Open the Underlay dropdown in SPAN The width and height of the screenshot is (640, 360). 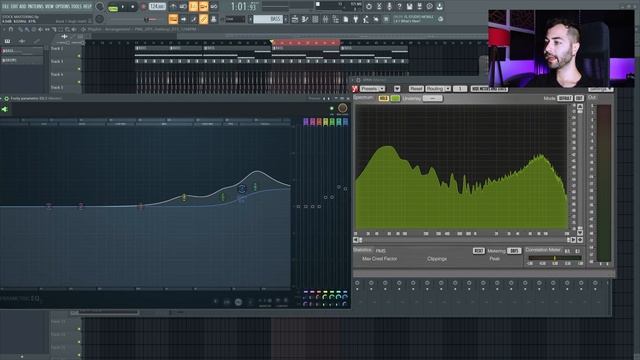433,98
